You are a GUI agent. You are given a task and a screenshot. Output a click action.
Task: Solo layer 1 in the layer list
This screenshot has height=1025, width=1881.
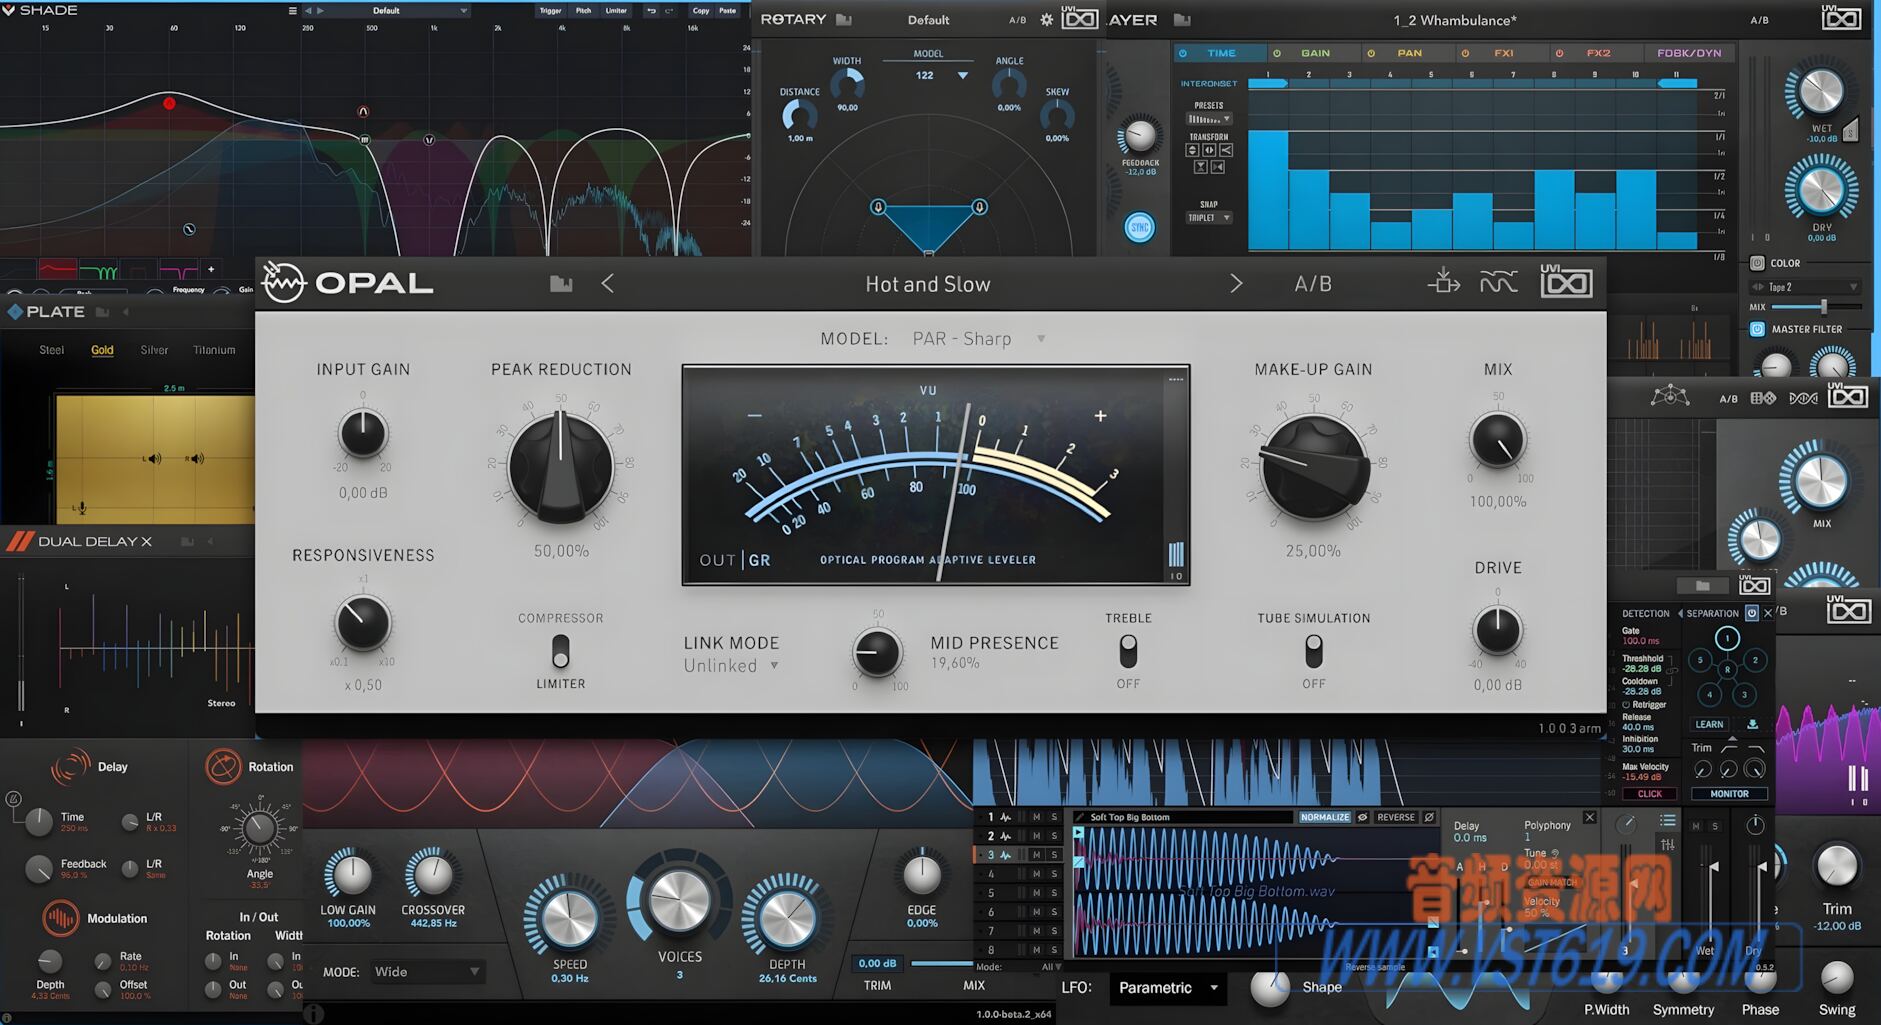click(x=1053, y=817)
